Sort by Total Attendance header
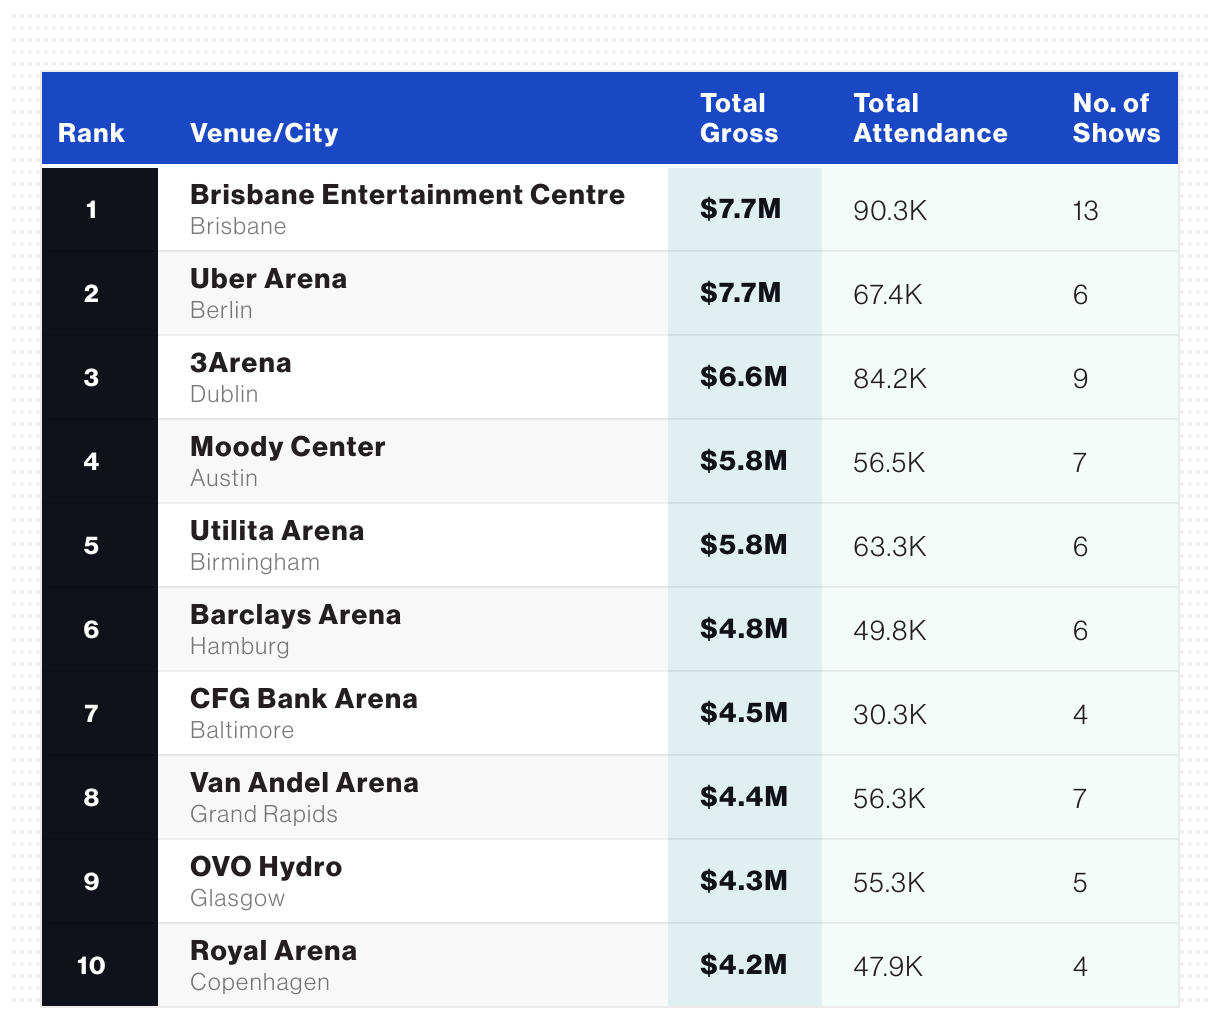 [930, 118]
